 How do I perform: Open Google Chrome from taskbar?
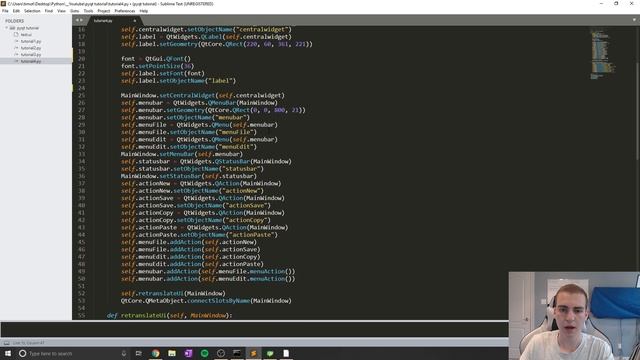(x=156, y=353)
